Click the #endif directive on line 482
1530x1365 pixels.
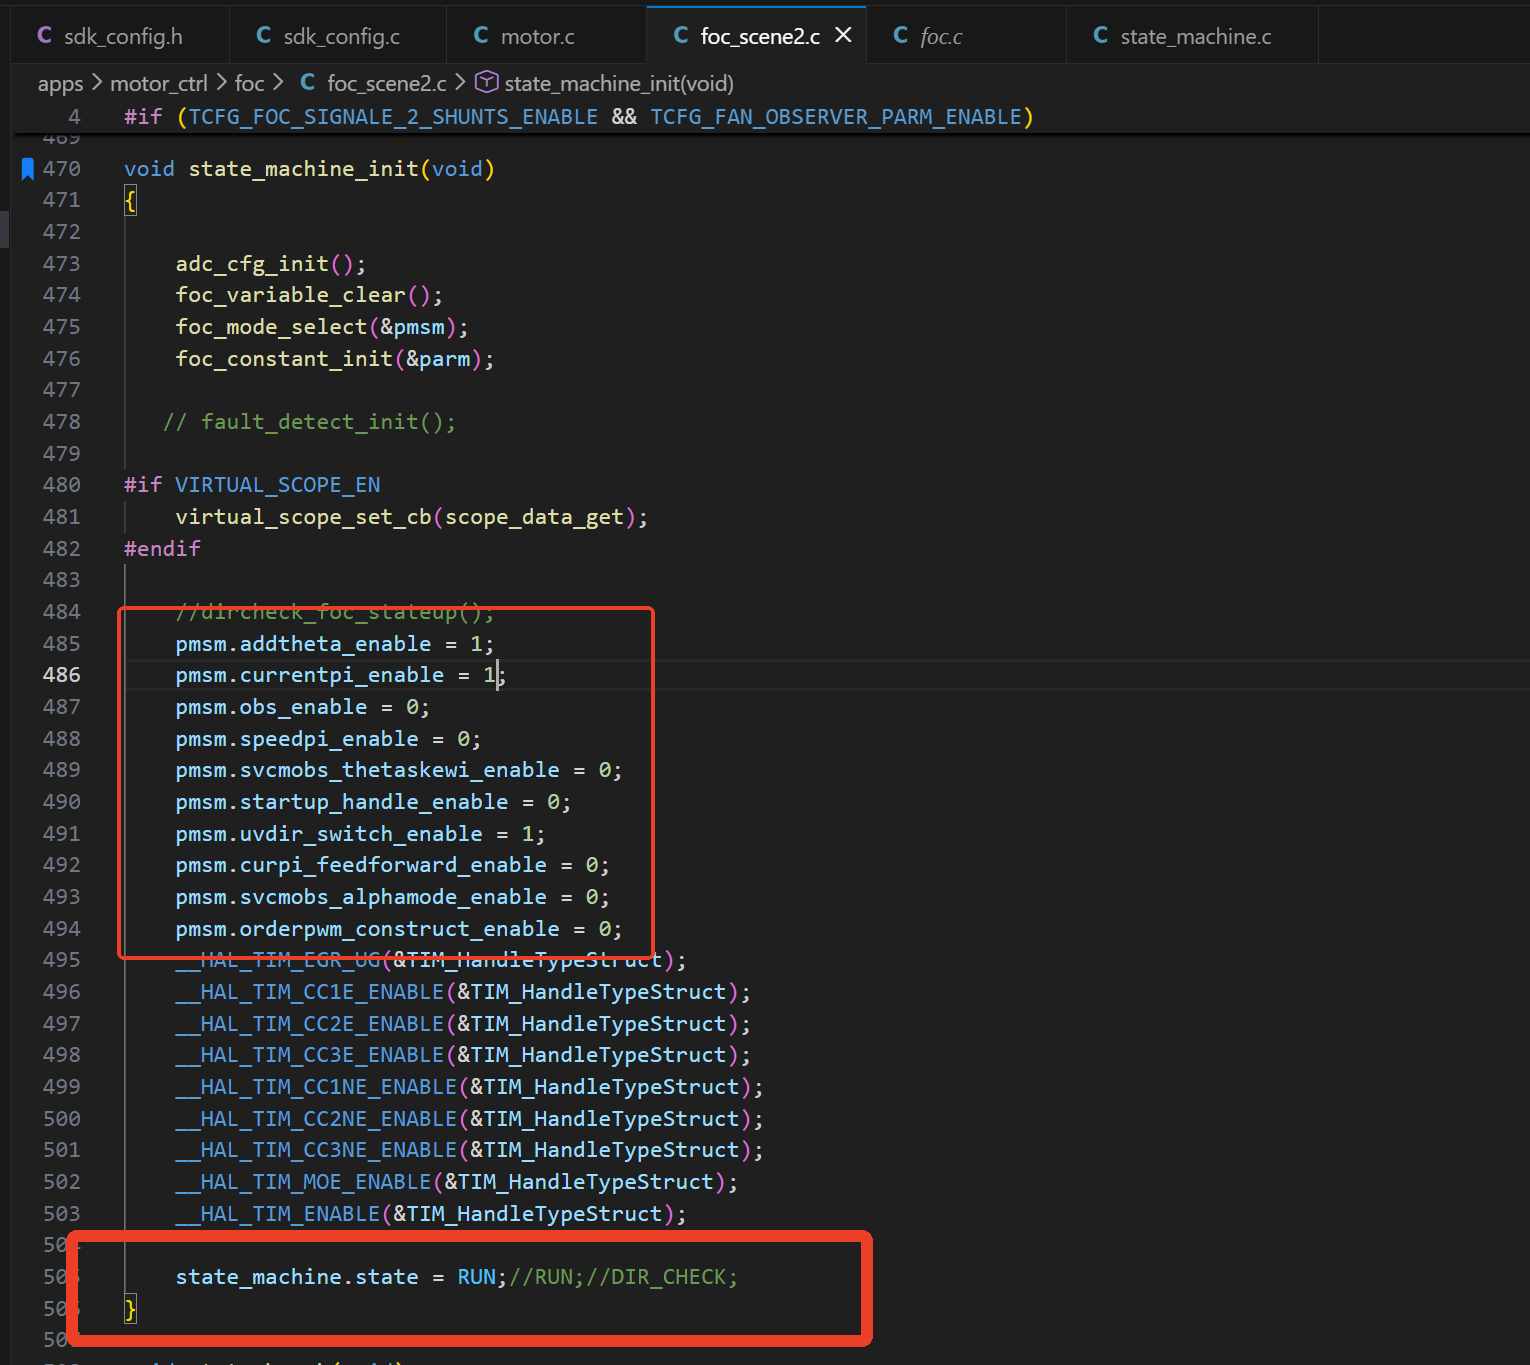point(162,549)
